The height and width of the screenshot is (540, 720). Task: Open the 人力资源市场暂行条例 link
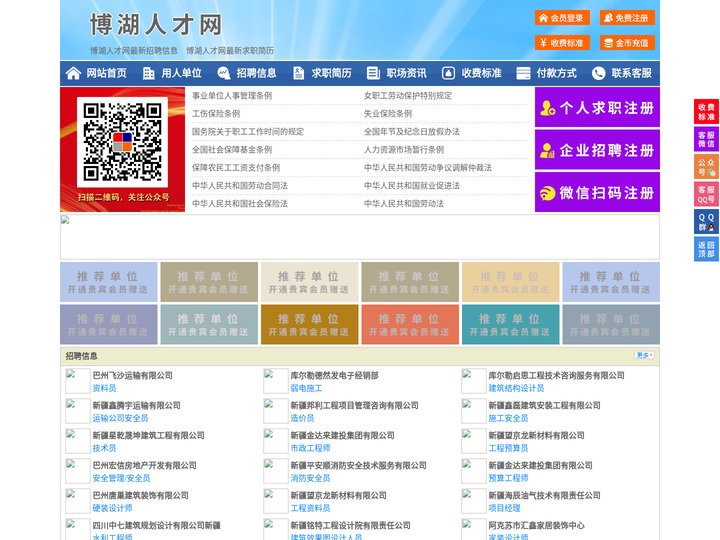404,150
